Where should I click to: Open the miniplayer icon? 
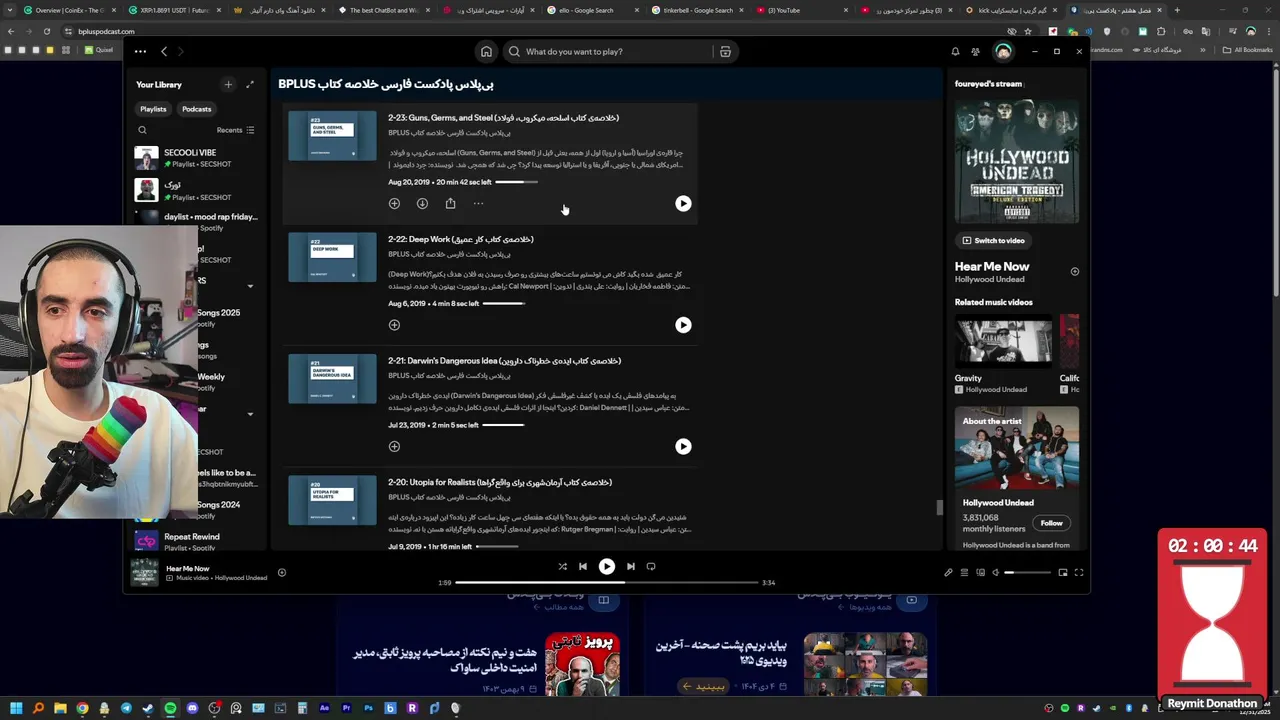pos(1063,572)
